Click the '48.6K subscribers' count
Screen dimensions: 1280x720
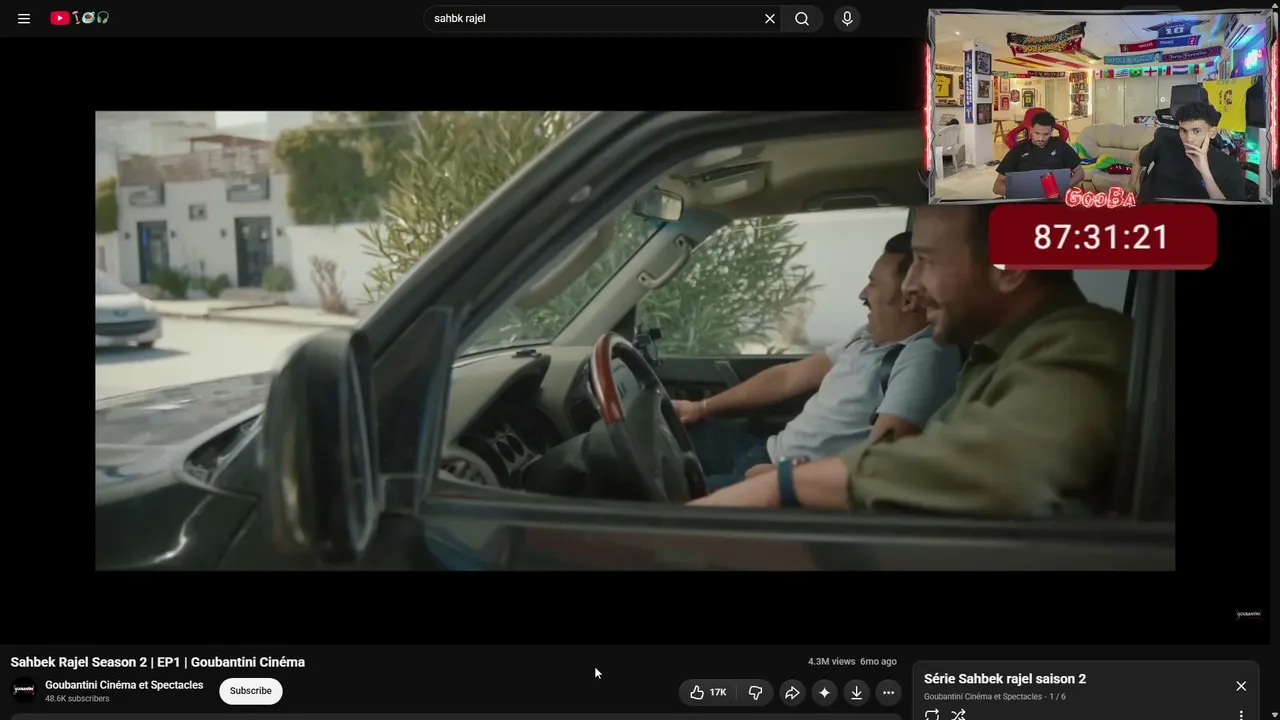[x=77, y=699]
